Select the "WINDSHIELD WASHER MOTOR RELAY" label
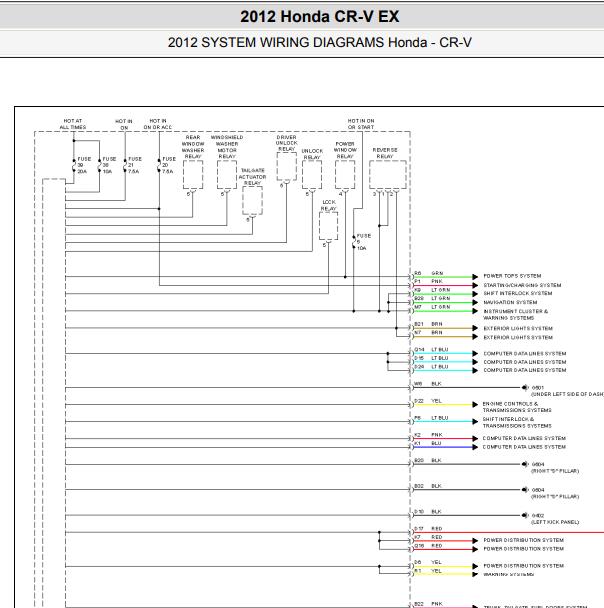604x608 pixels. pos(227,147)
